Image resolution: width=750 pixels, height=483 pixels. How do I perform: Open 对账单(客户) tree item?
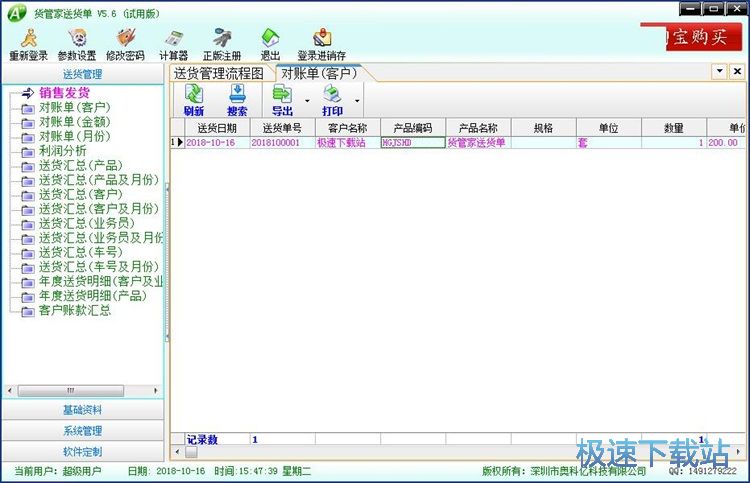(75, 107)
